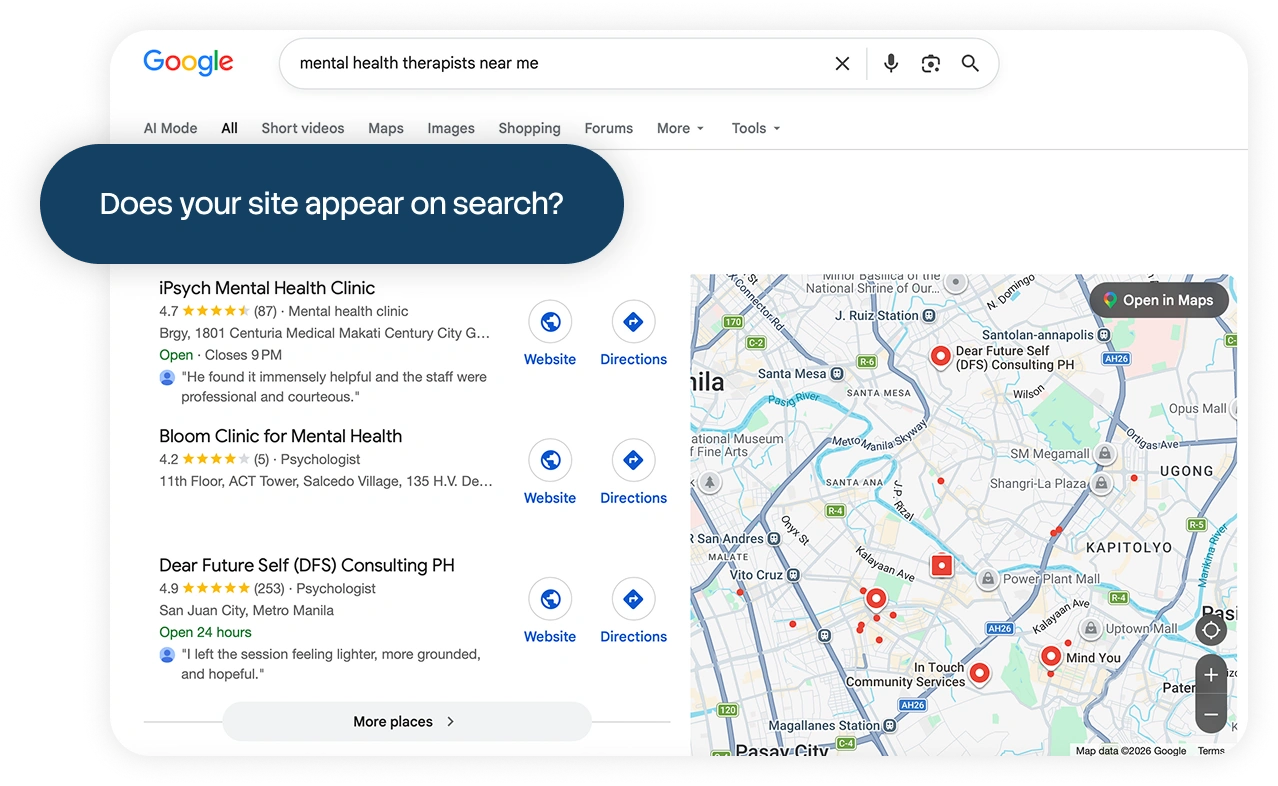The image size is (1278, 786).
Task: Click the iPsych review snippet text
Action: (x=334, y=387)
